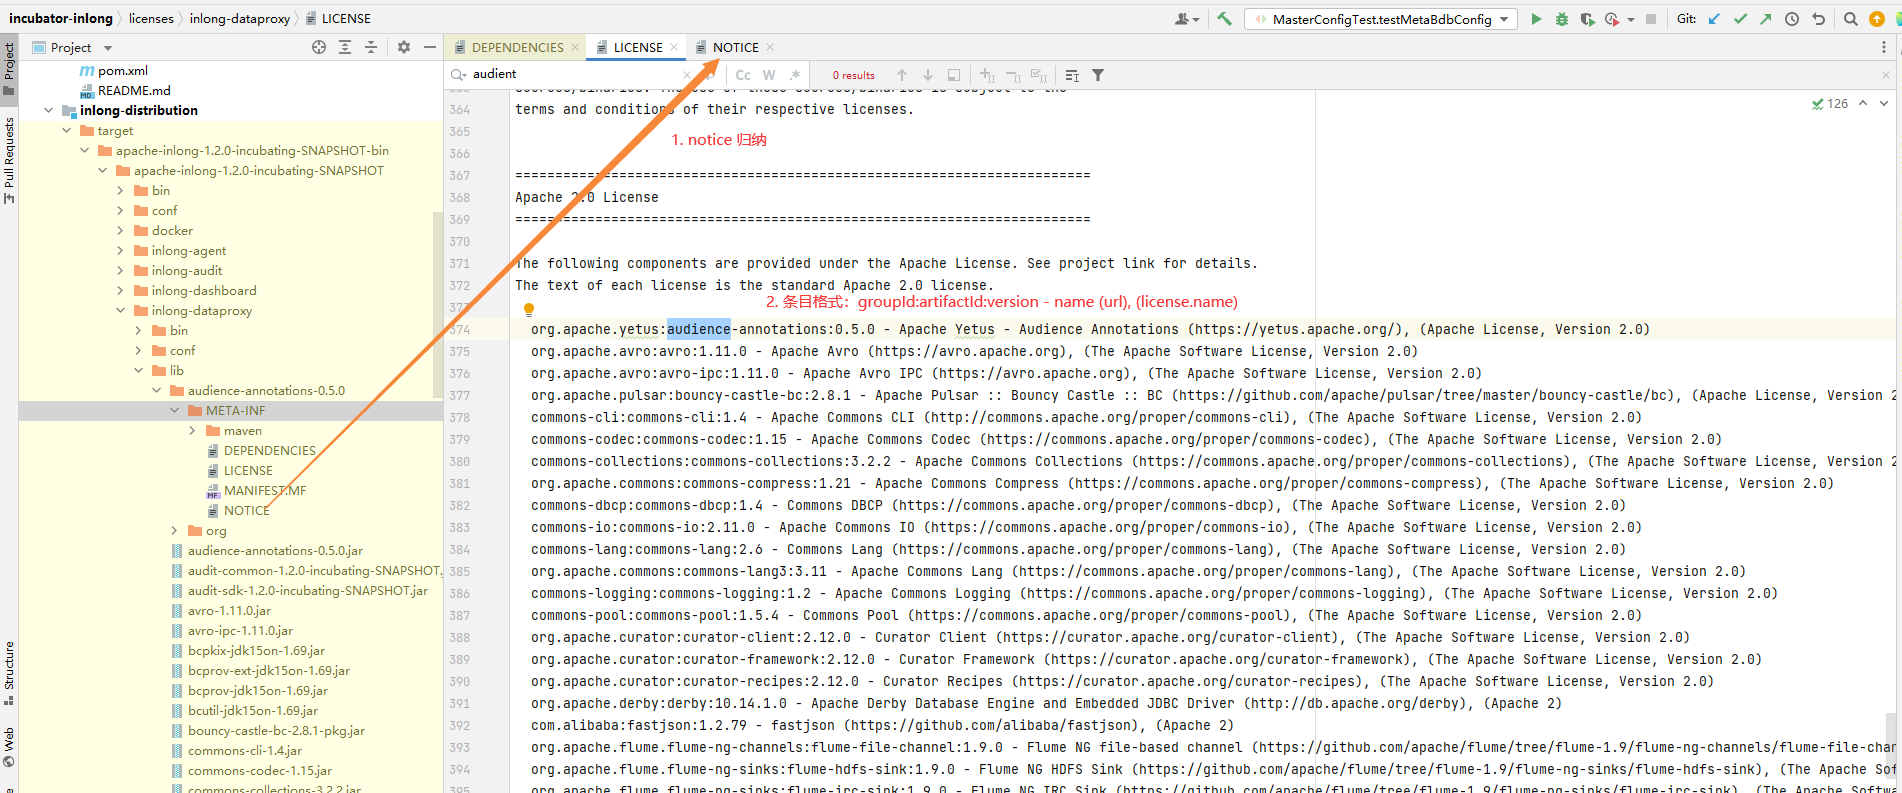The height and width of the screenshot is (793, 1902).
Task: Build project with the hammer icon
Action: (x=1224, y=19)
